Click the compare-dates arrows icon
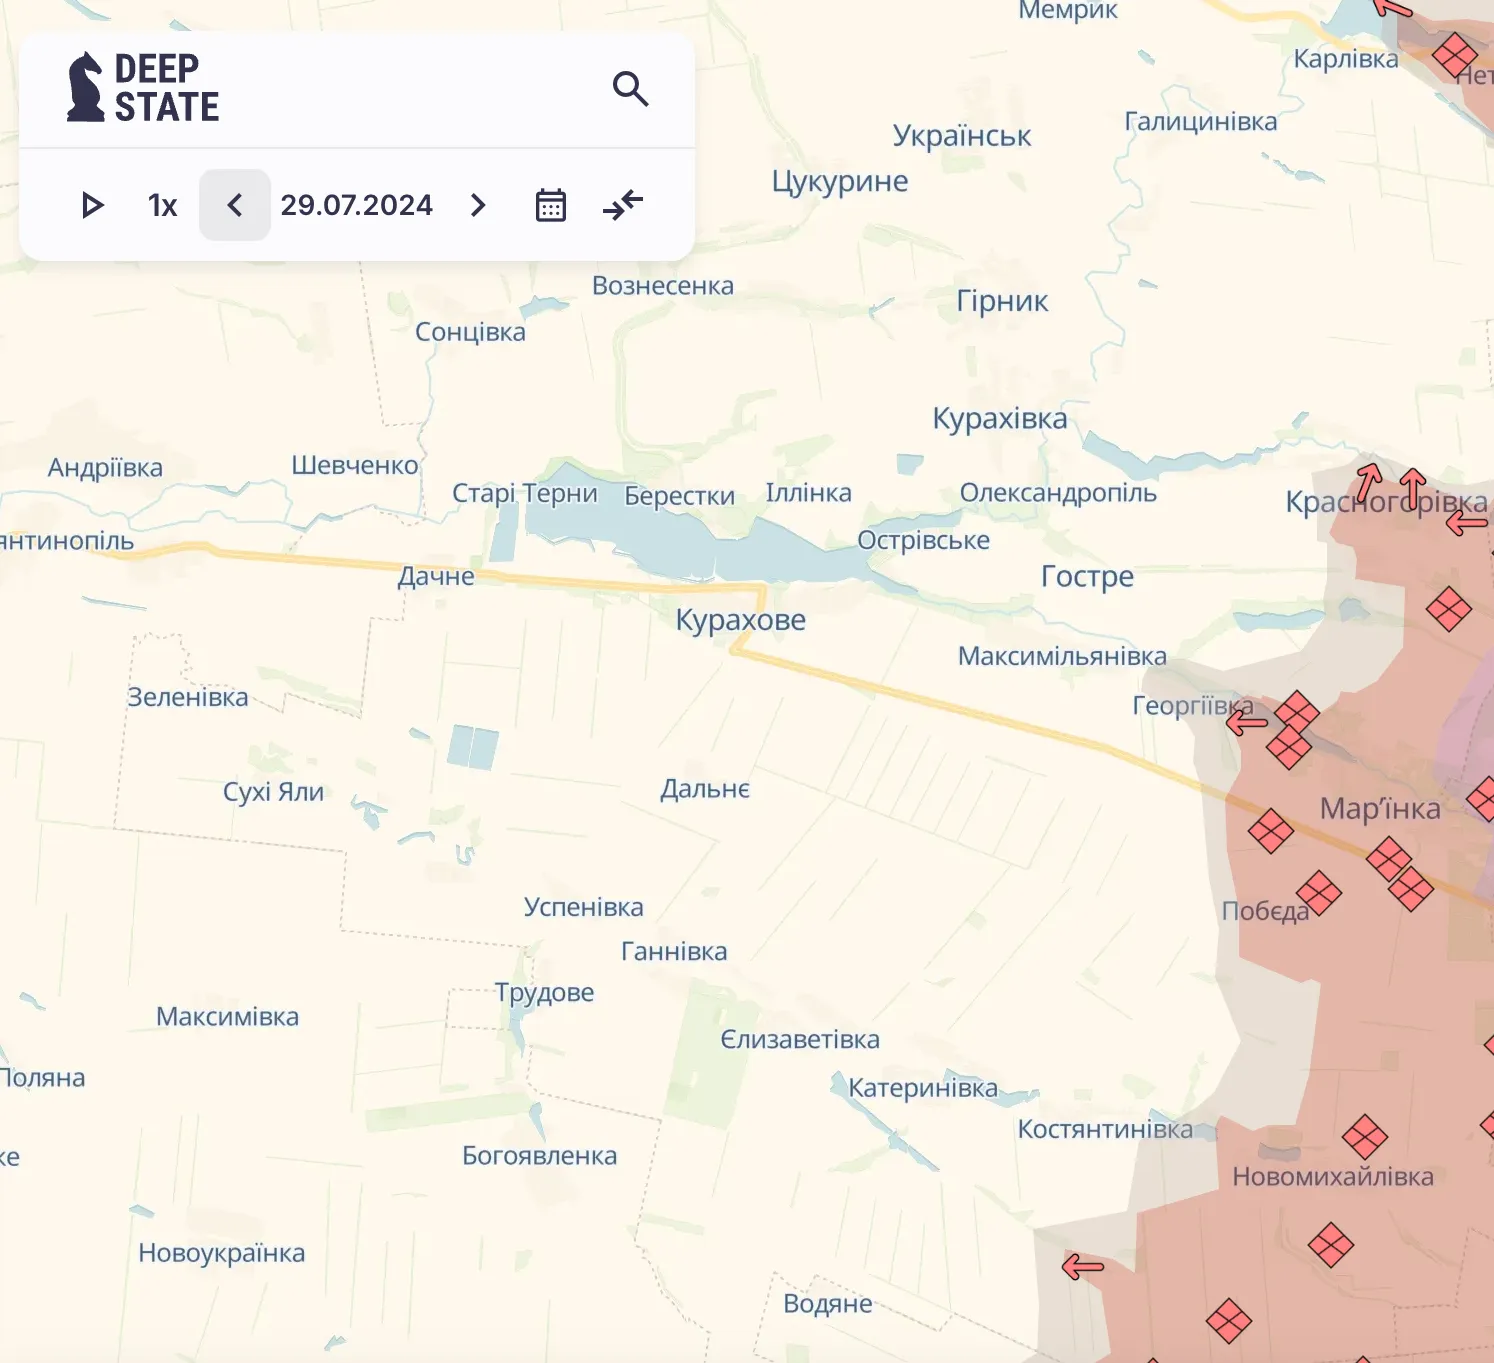The image size is (1494, 1363). click(x=622, y=205)
